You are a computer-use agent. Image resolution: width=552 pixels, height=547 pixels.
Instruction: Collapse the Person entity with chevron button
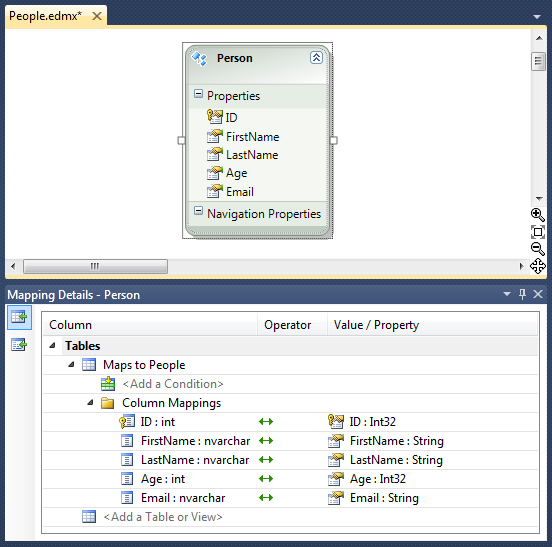(x=316, y=57)
